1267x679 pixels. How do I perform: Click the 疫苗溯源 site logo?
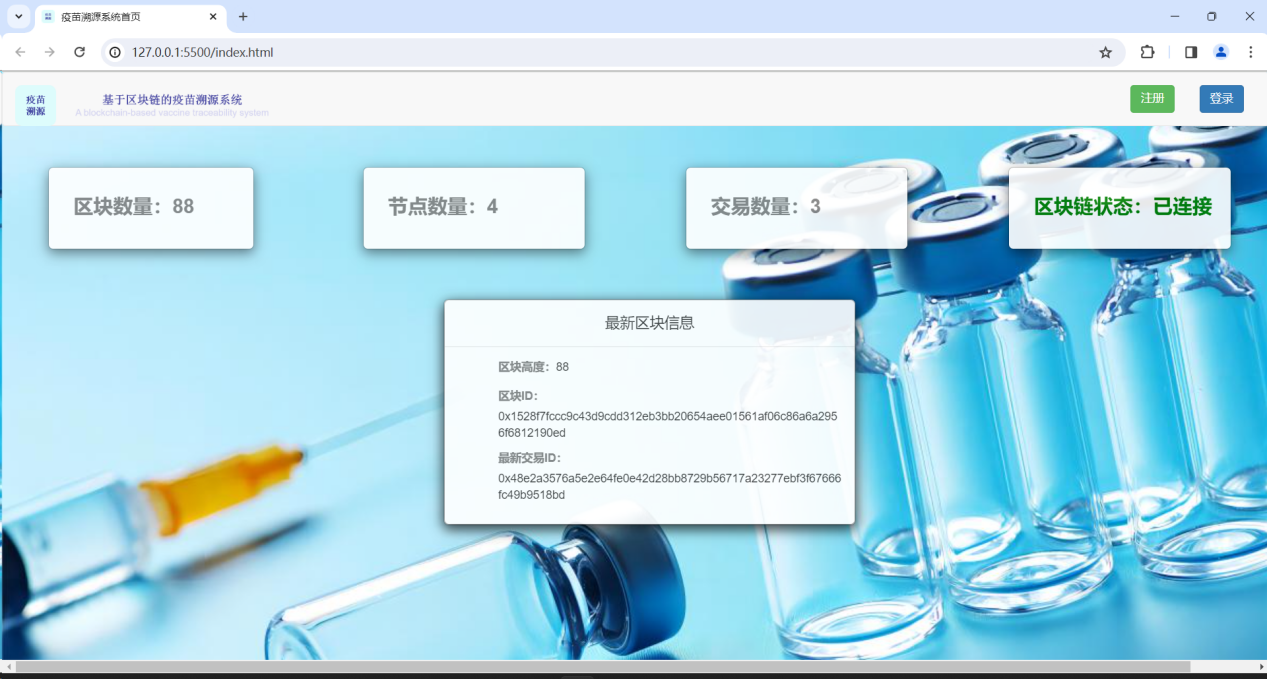(x=36, y=105)
